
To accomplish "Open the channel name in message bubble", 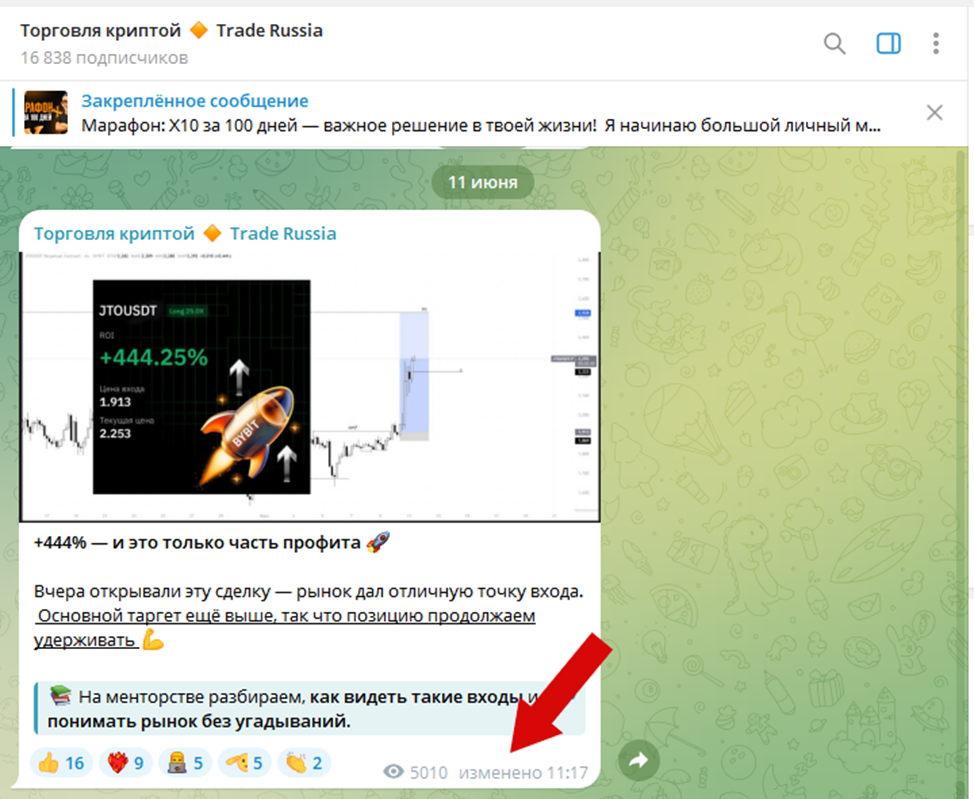I will tap(185, 234).
